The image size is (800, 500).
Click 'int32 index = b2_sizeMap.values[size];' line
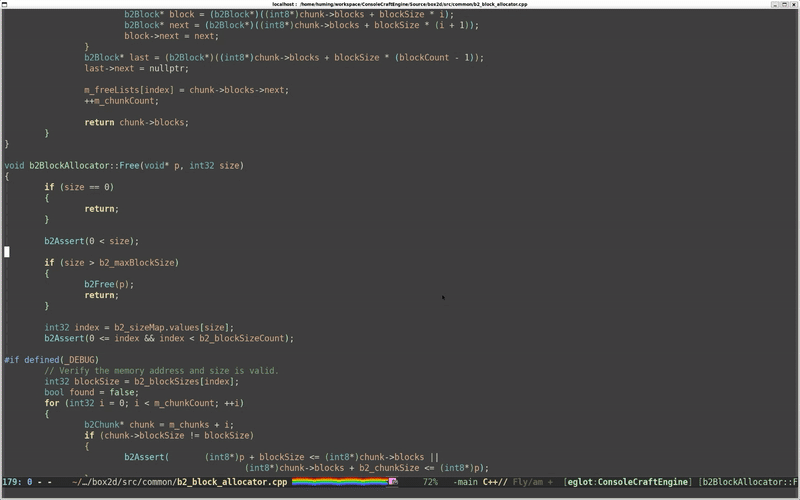click(x=139, y=327)
